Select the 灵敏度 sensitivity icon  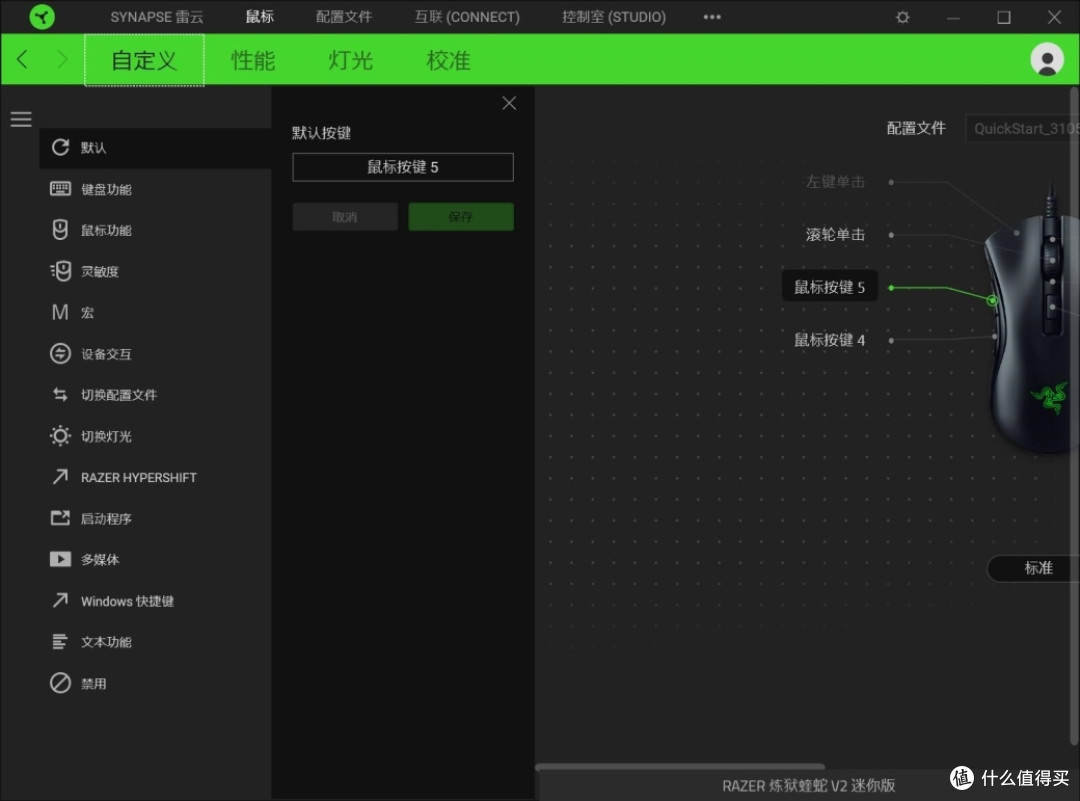[x=61, y=271]
